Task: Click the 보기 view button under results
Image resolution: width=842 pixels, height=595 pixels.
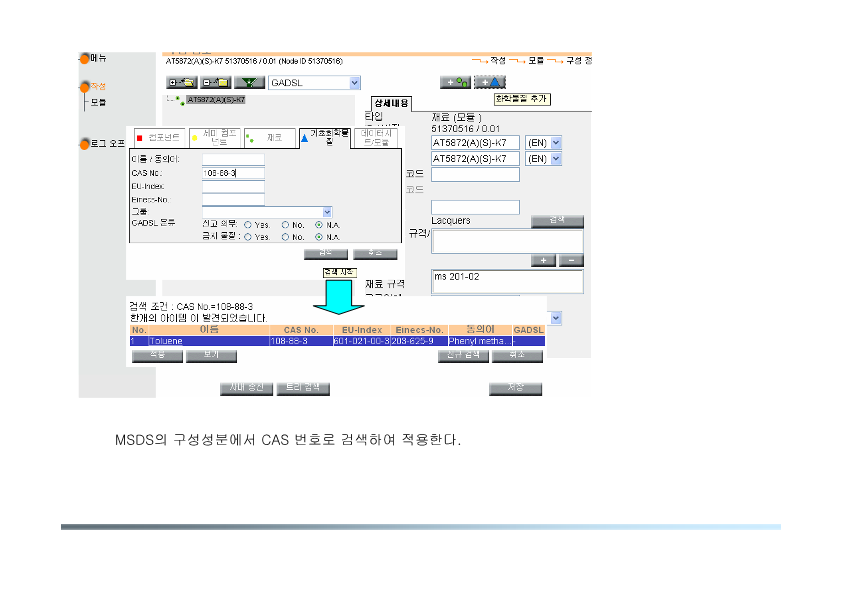Action: (211, 356)
